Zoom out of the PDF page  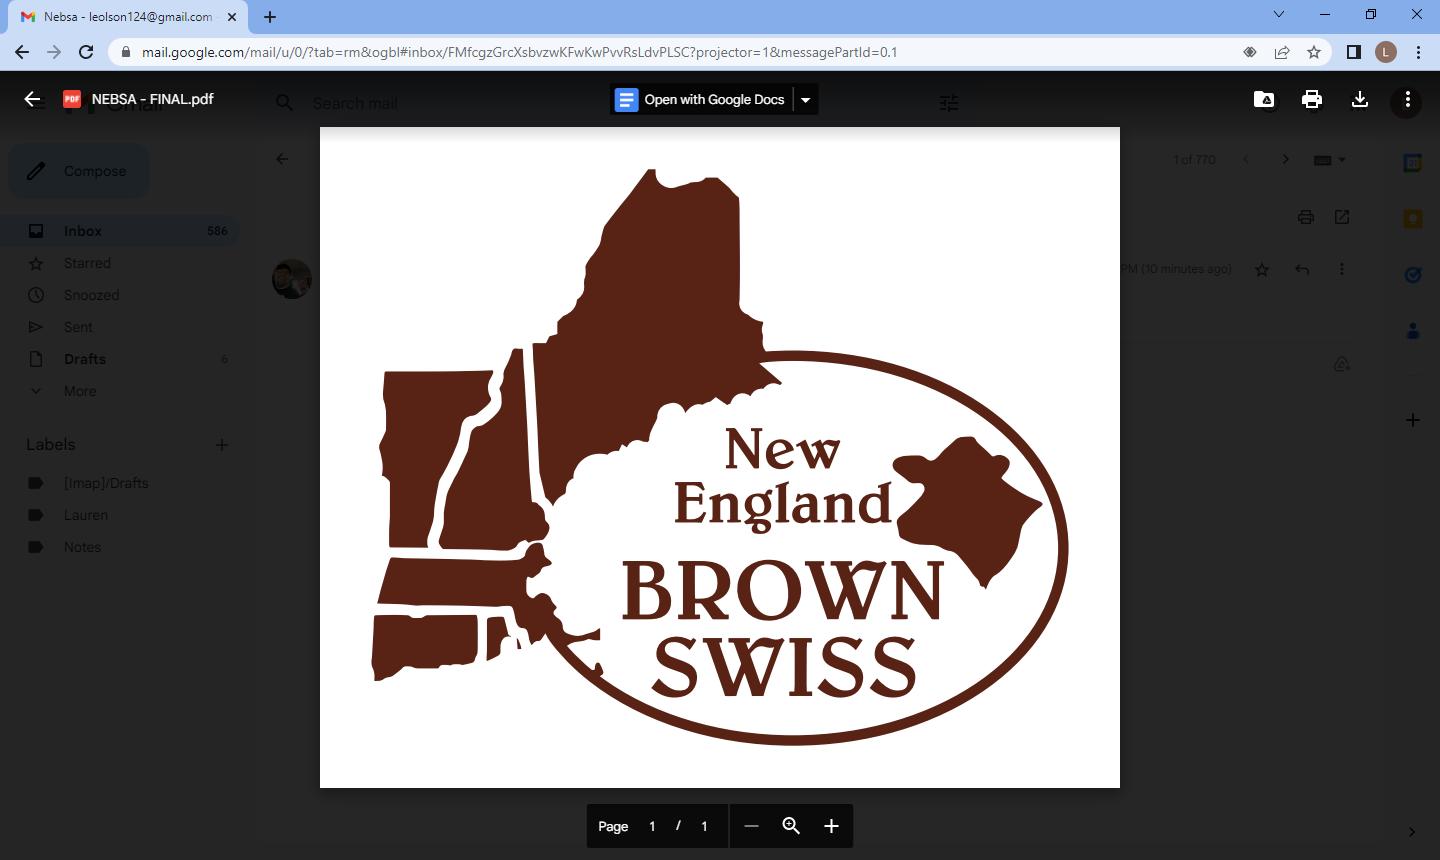(x=752, y=826)
